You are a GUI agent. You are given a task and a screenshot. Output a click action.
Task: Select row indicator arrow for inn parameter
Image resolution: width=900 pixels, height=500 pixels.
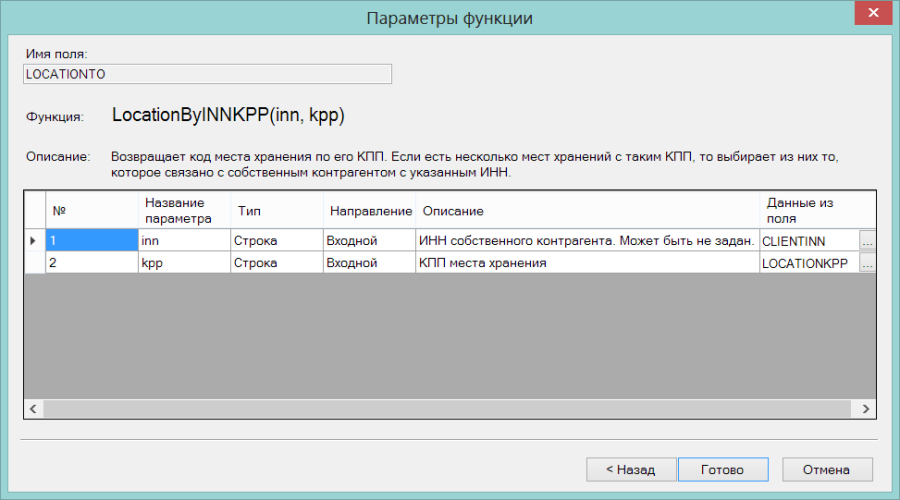33,241
